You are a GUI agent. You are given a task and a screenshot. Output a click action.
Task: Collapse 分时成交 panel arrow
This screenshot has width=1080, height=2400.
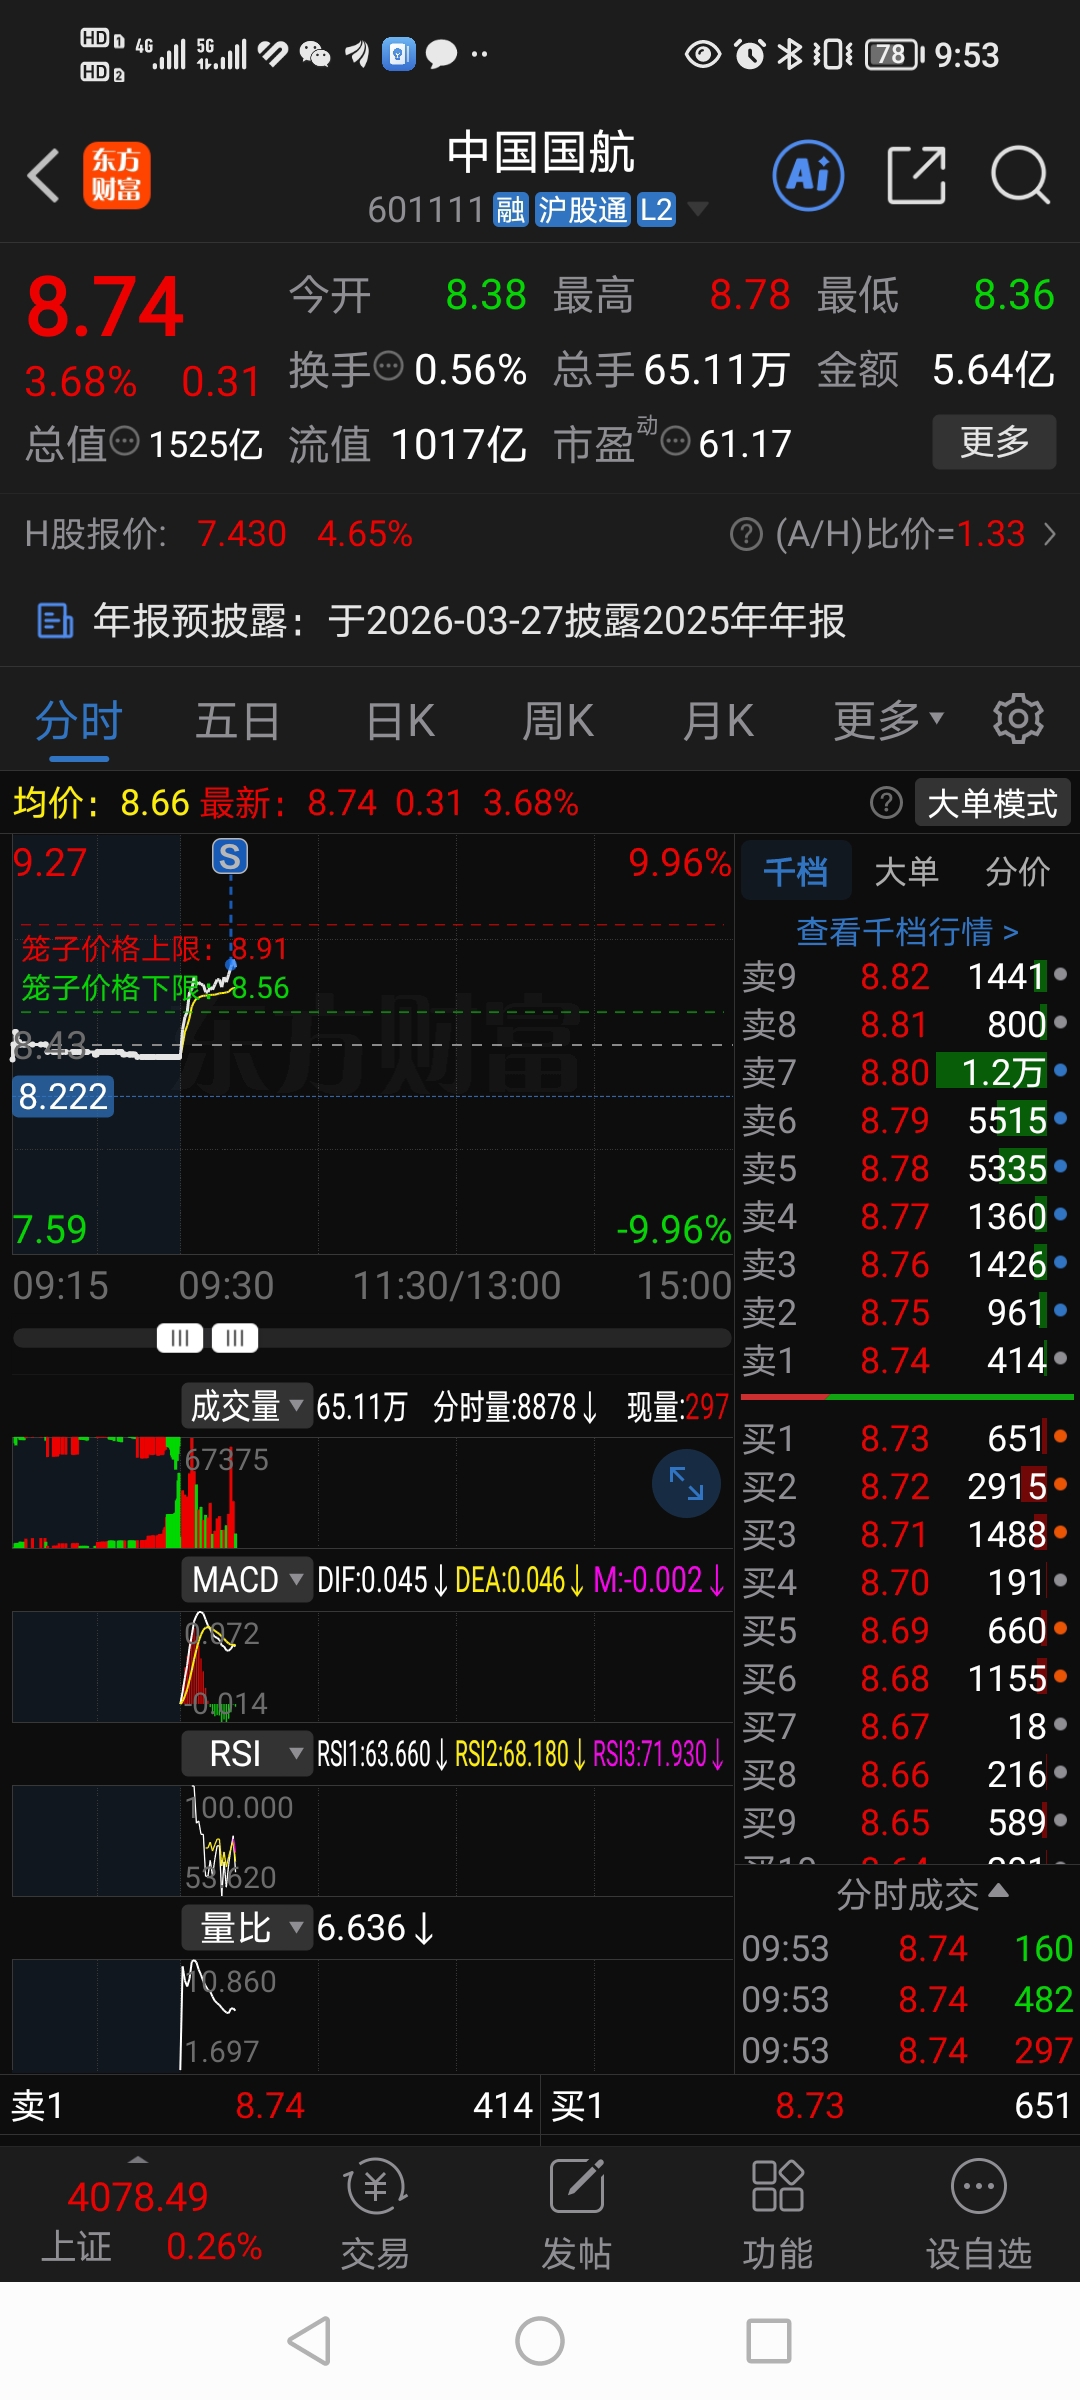(x=998, y=1891)
